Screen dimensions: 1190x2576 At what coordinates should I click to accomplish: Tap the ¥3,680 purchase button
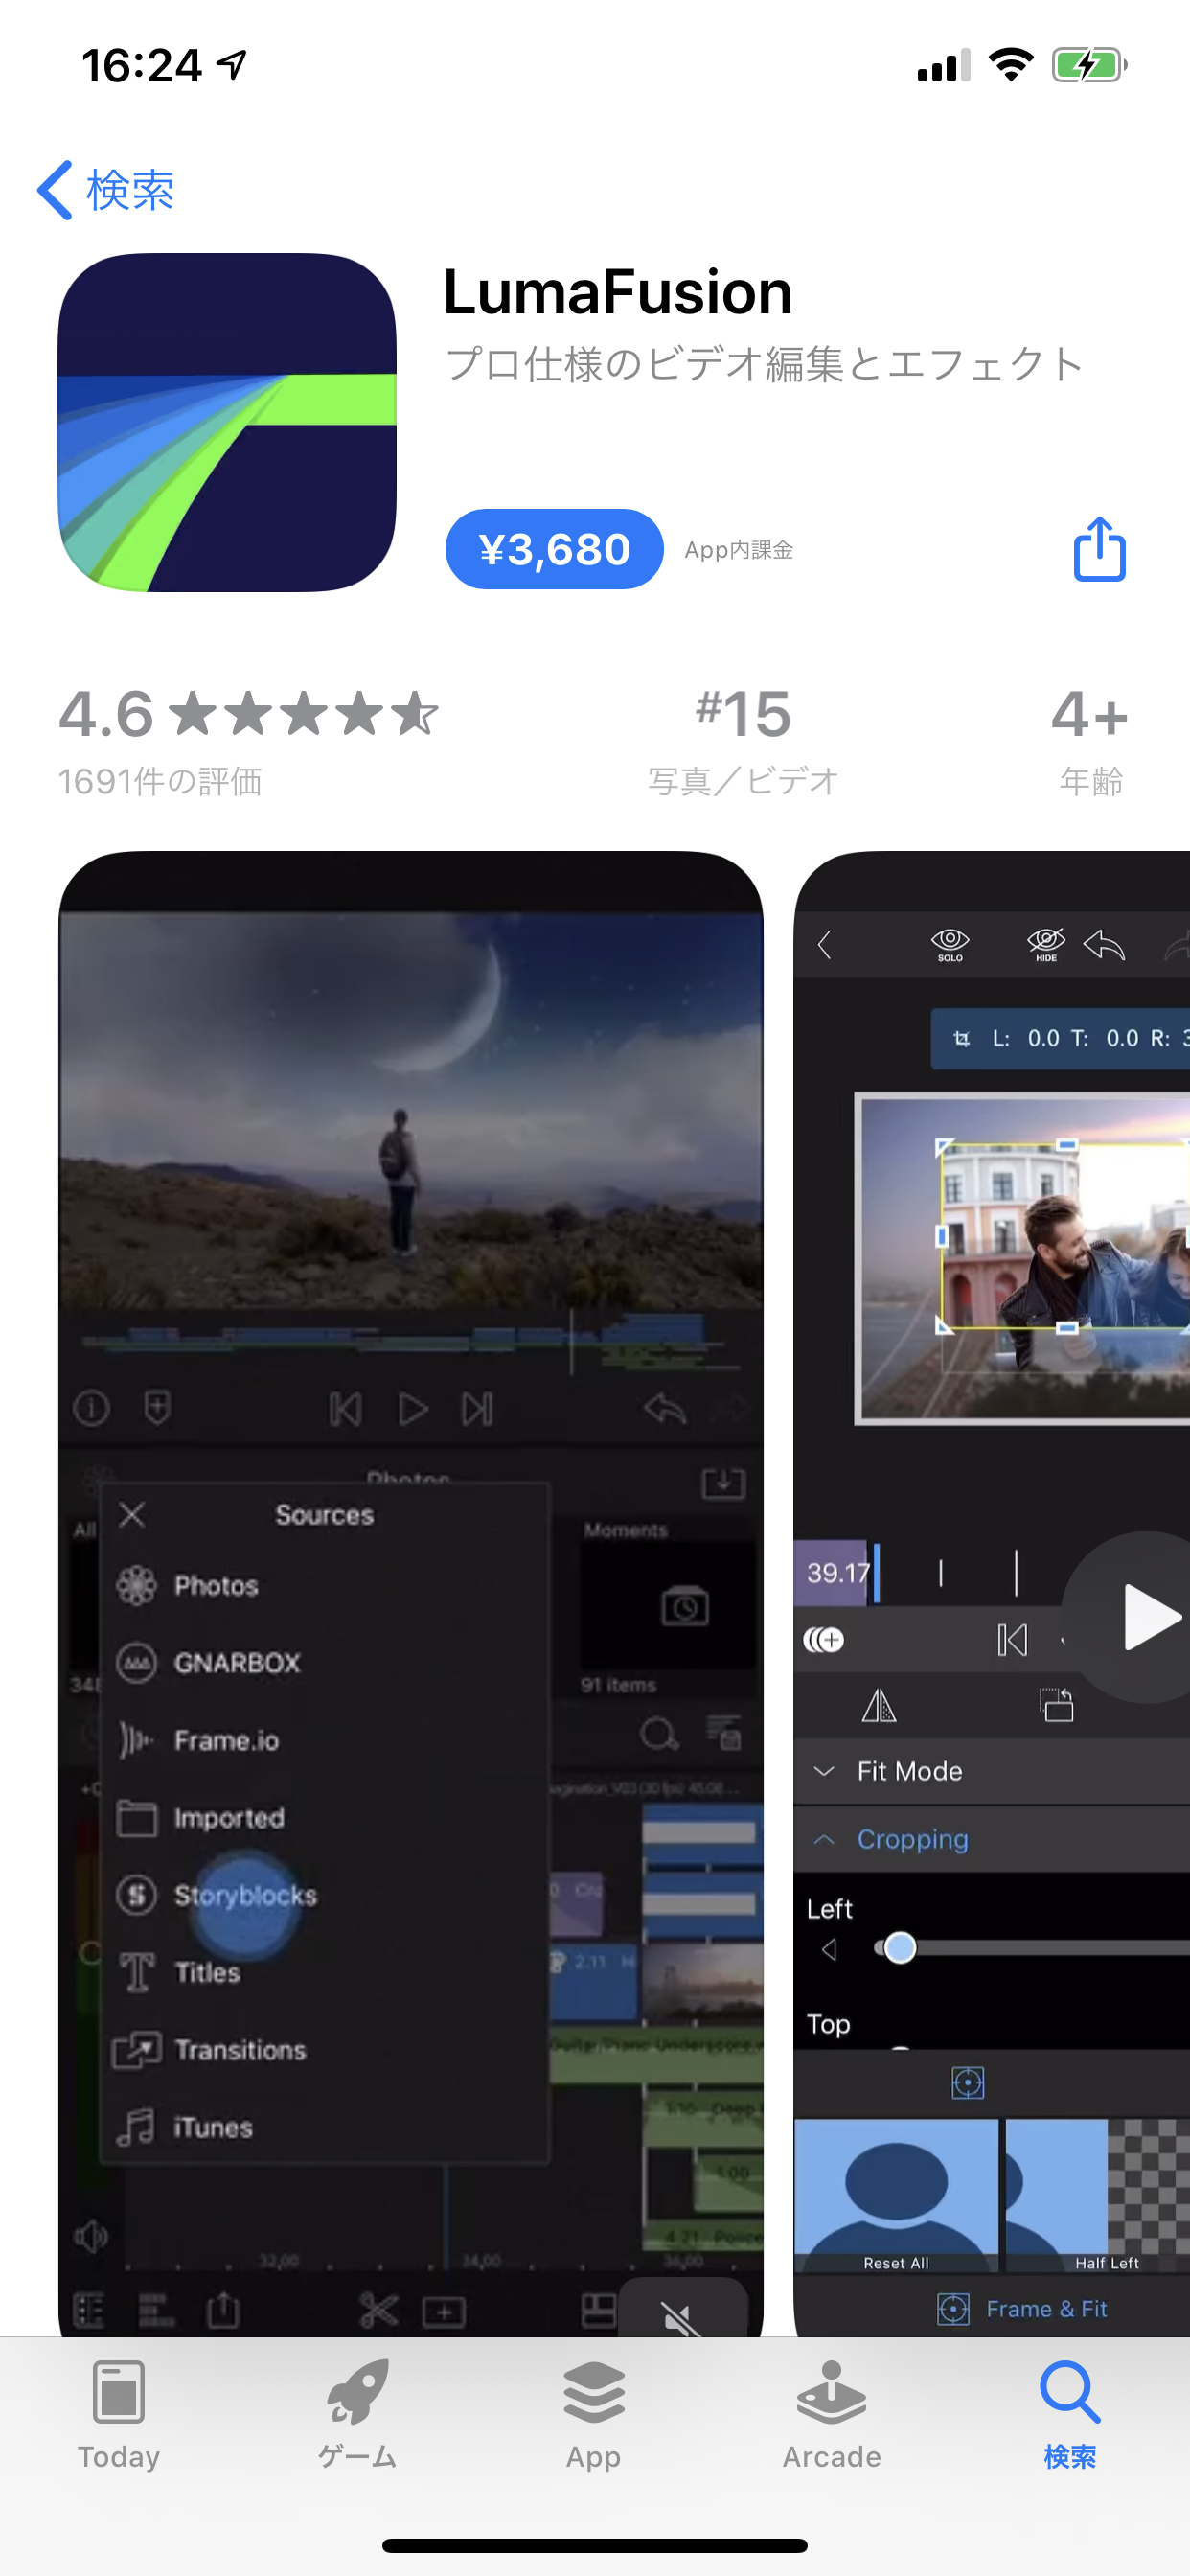(554, 549)
